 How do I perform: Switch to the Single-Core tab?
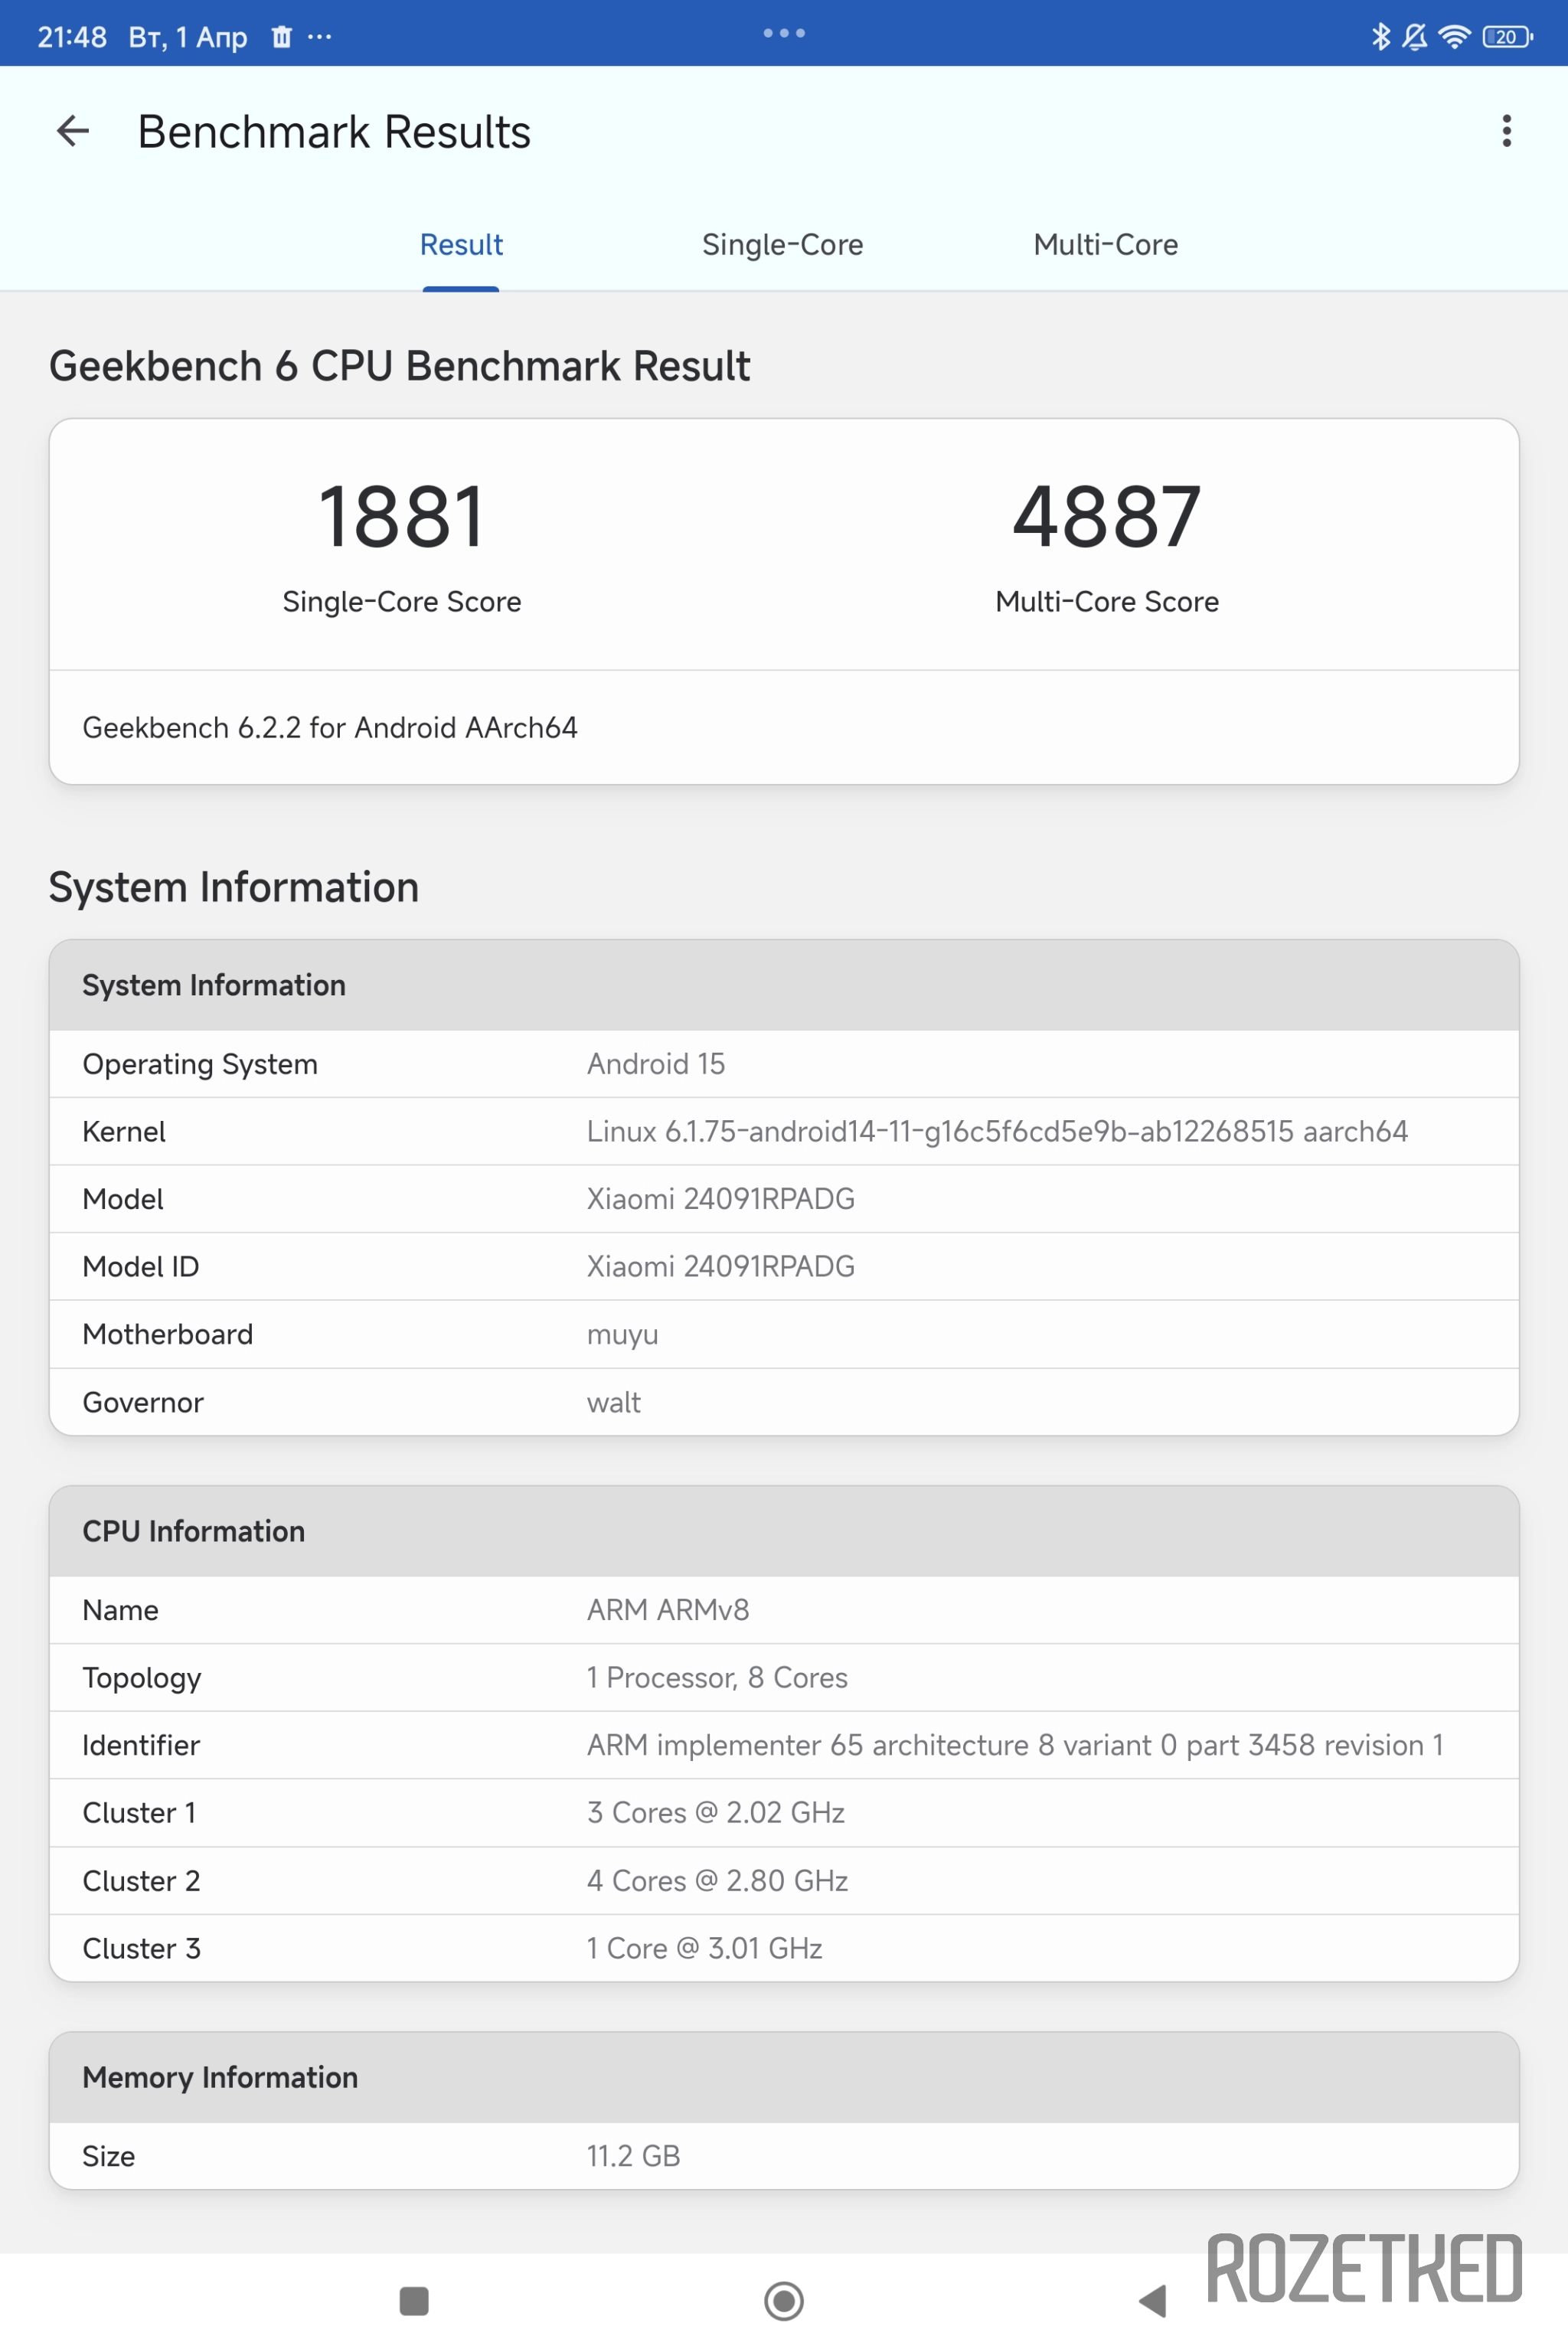pos(783,245)
